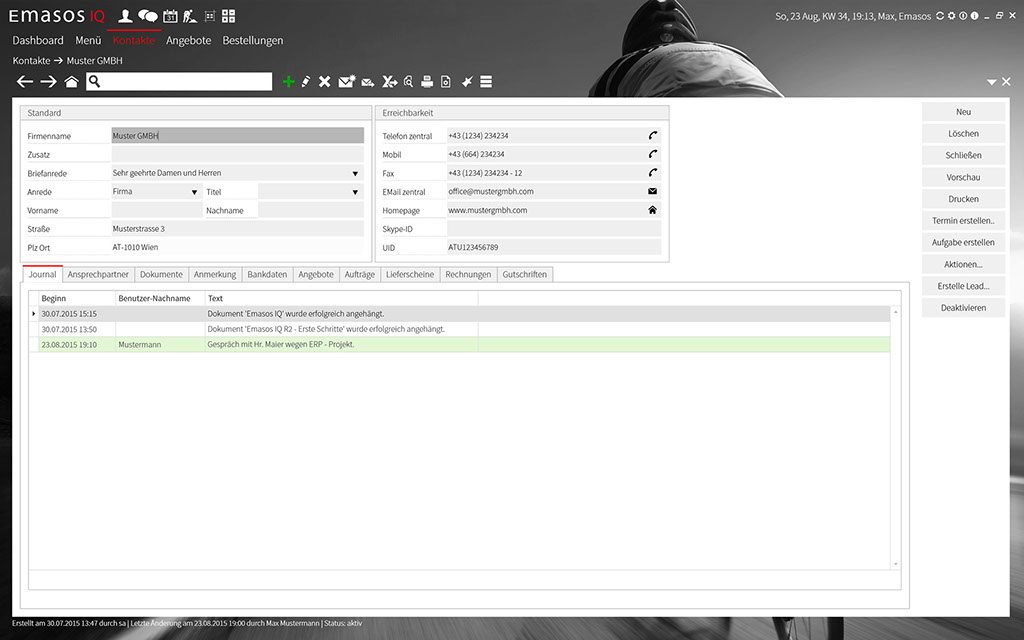Click the printer icon in toolbar
This screenshot has width=1024, height=640.
point(427,82)
